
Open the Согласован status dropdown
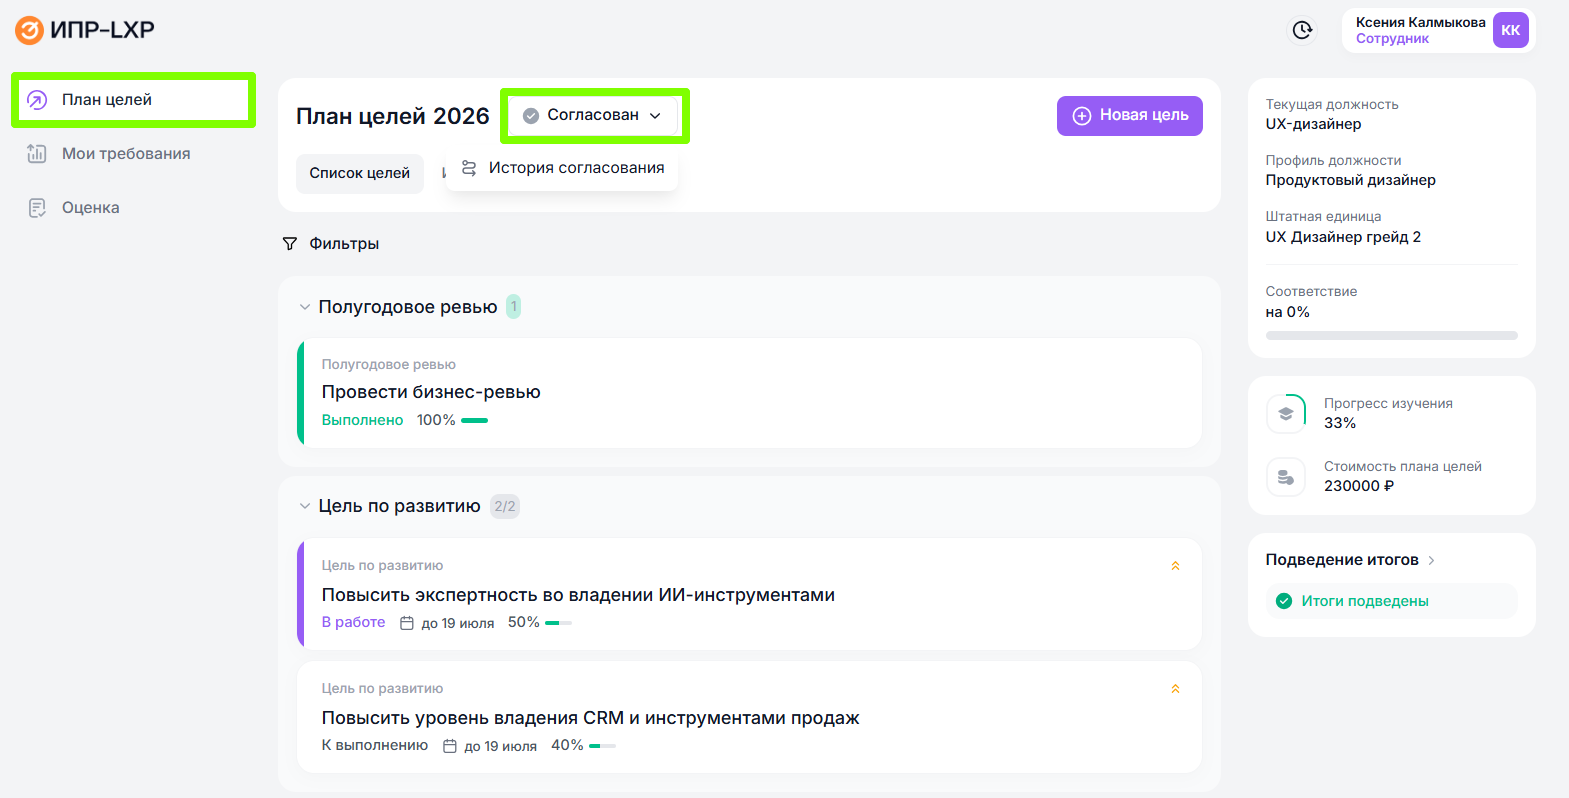[594, 116]
